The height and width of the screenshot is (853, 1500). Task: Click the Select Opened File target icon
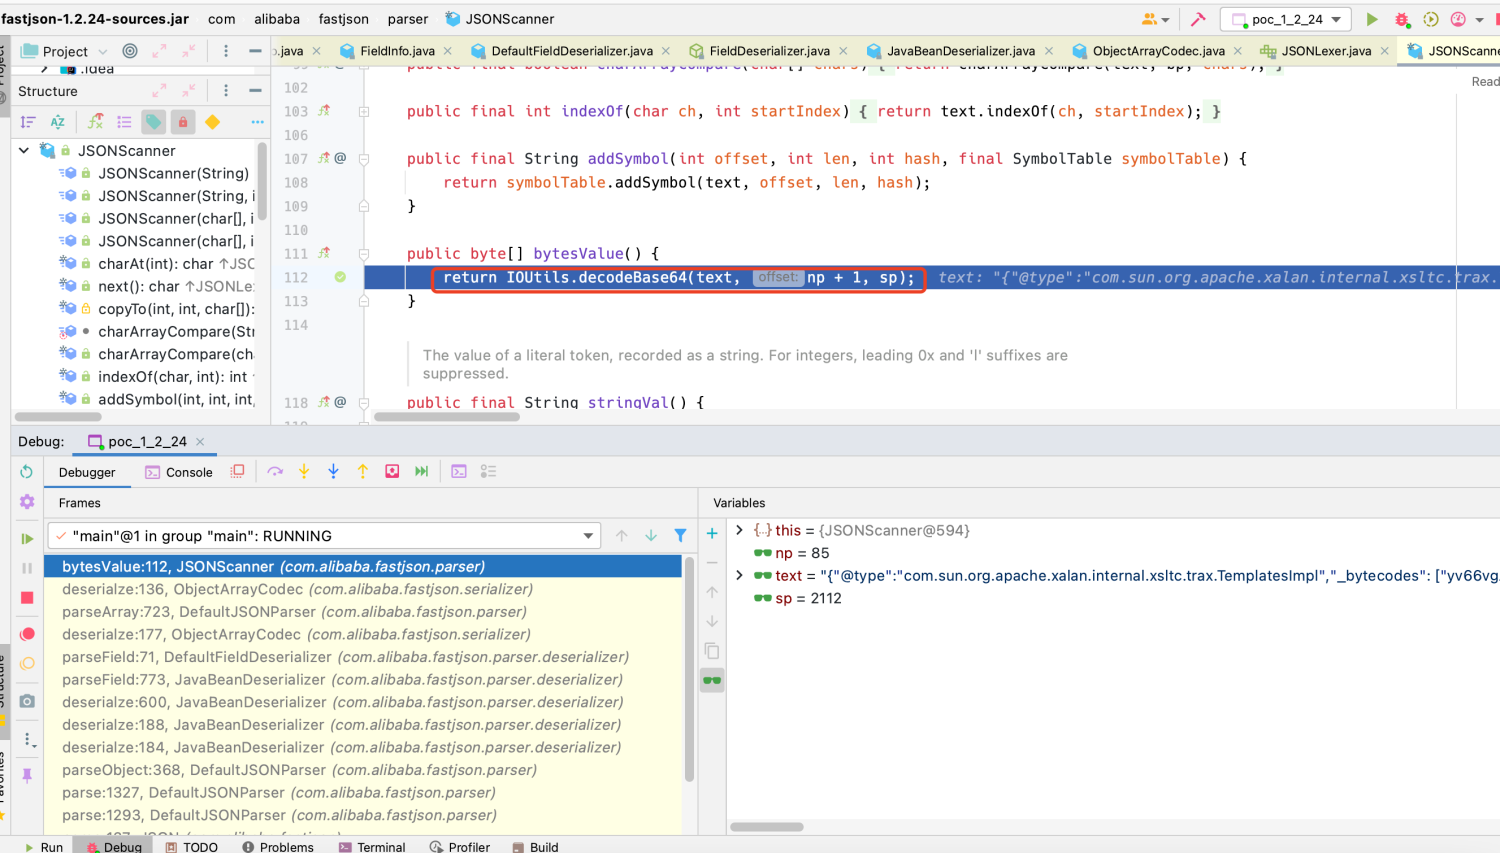(x=130, y=51)
